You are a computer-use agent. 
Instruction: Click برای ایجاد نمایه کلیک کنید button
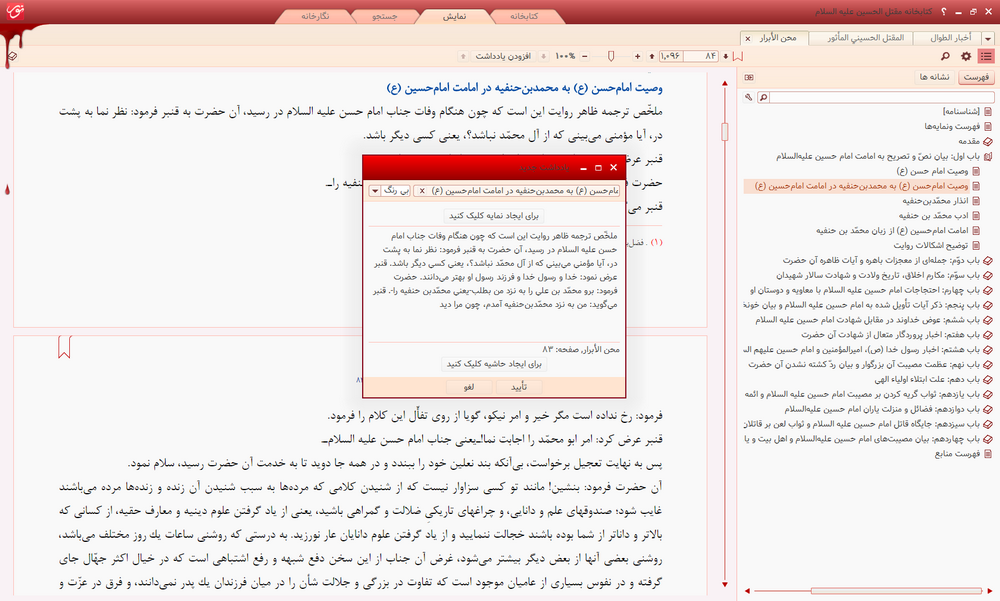pyautogui.click(x=494, y=216)
